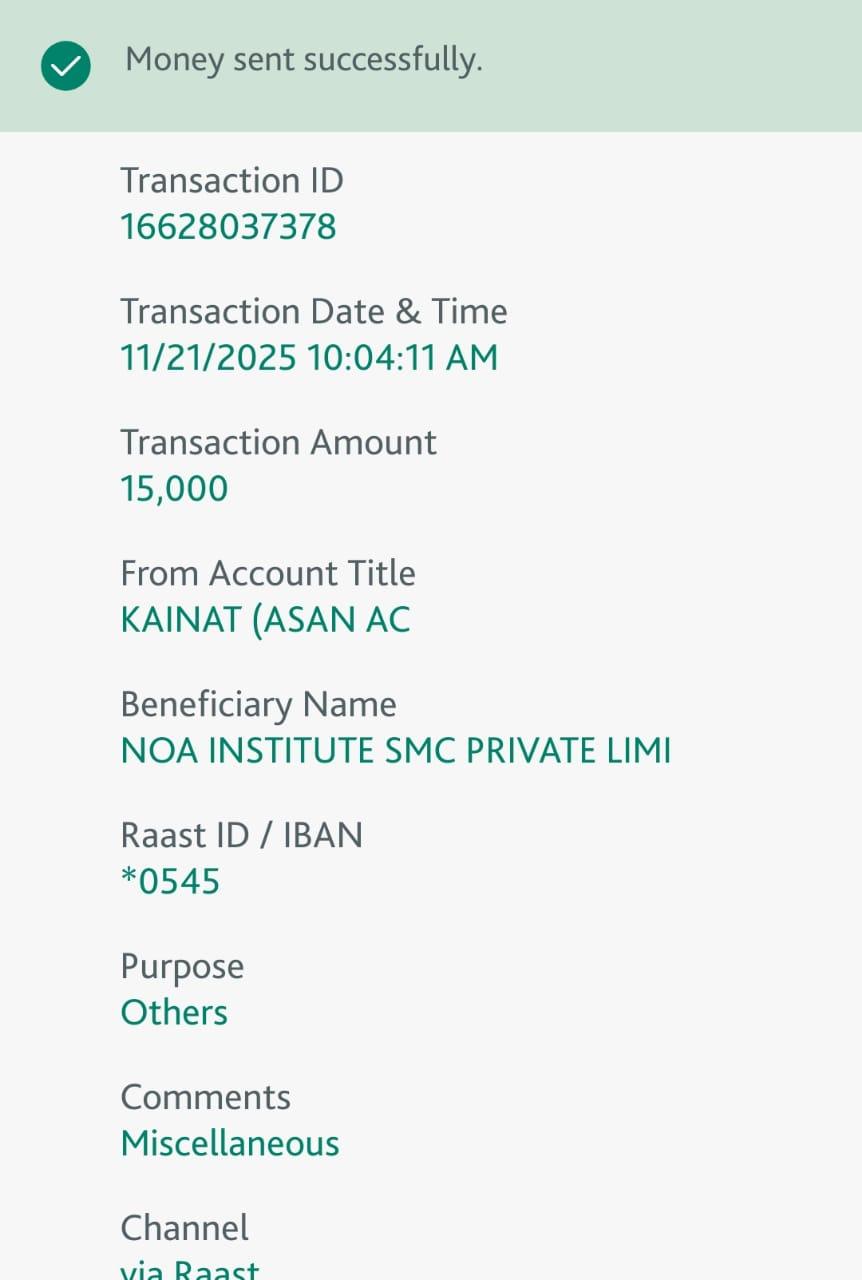Click the Comments label
Viewport: 862px width, 1280px height.
(205, 1098)
